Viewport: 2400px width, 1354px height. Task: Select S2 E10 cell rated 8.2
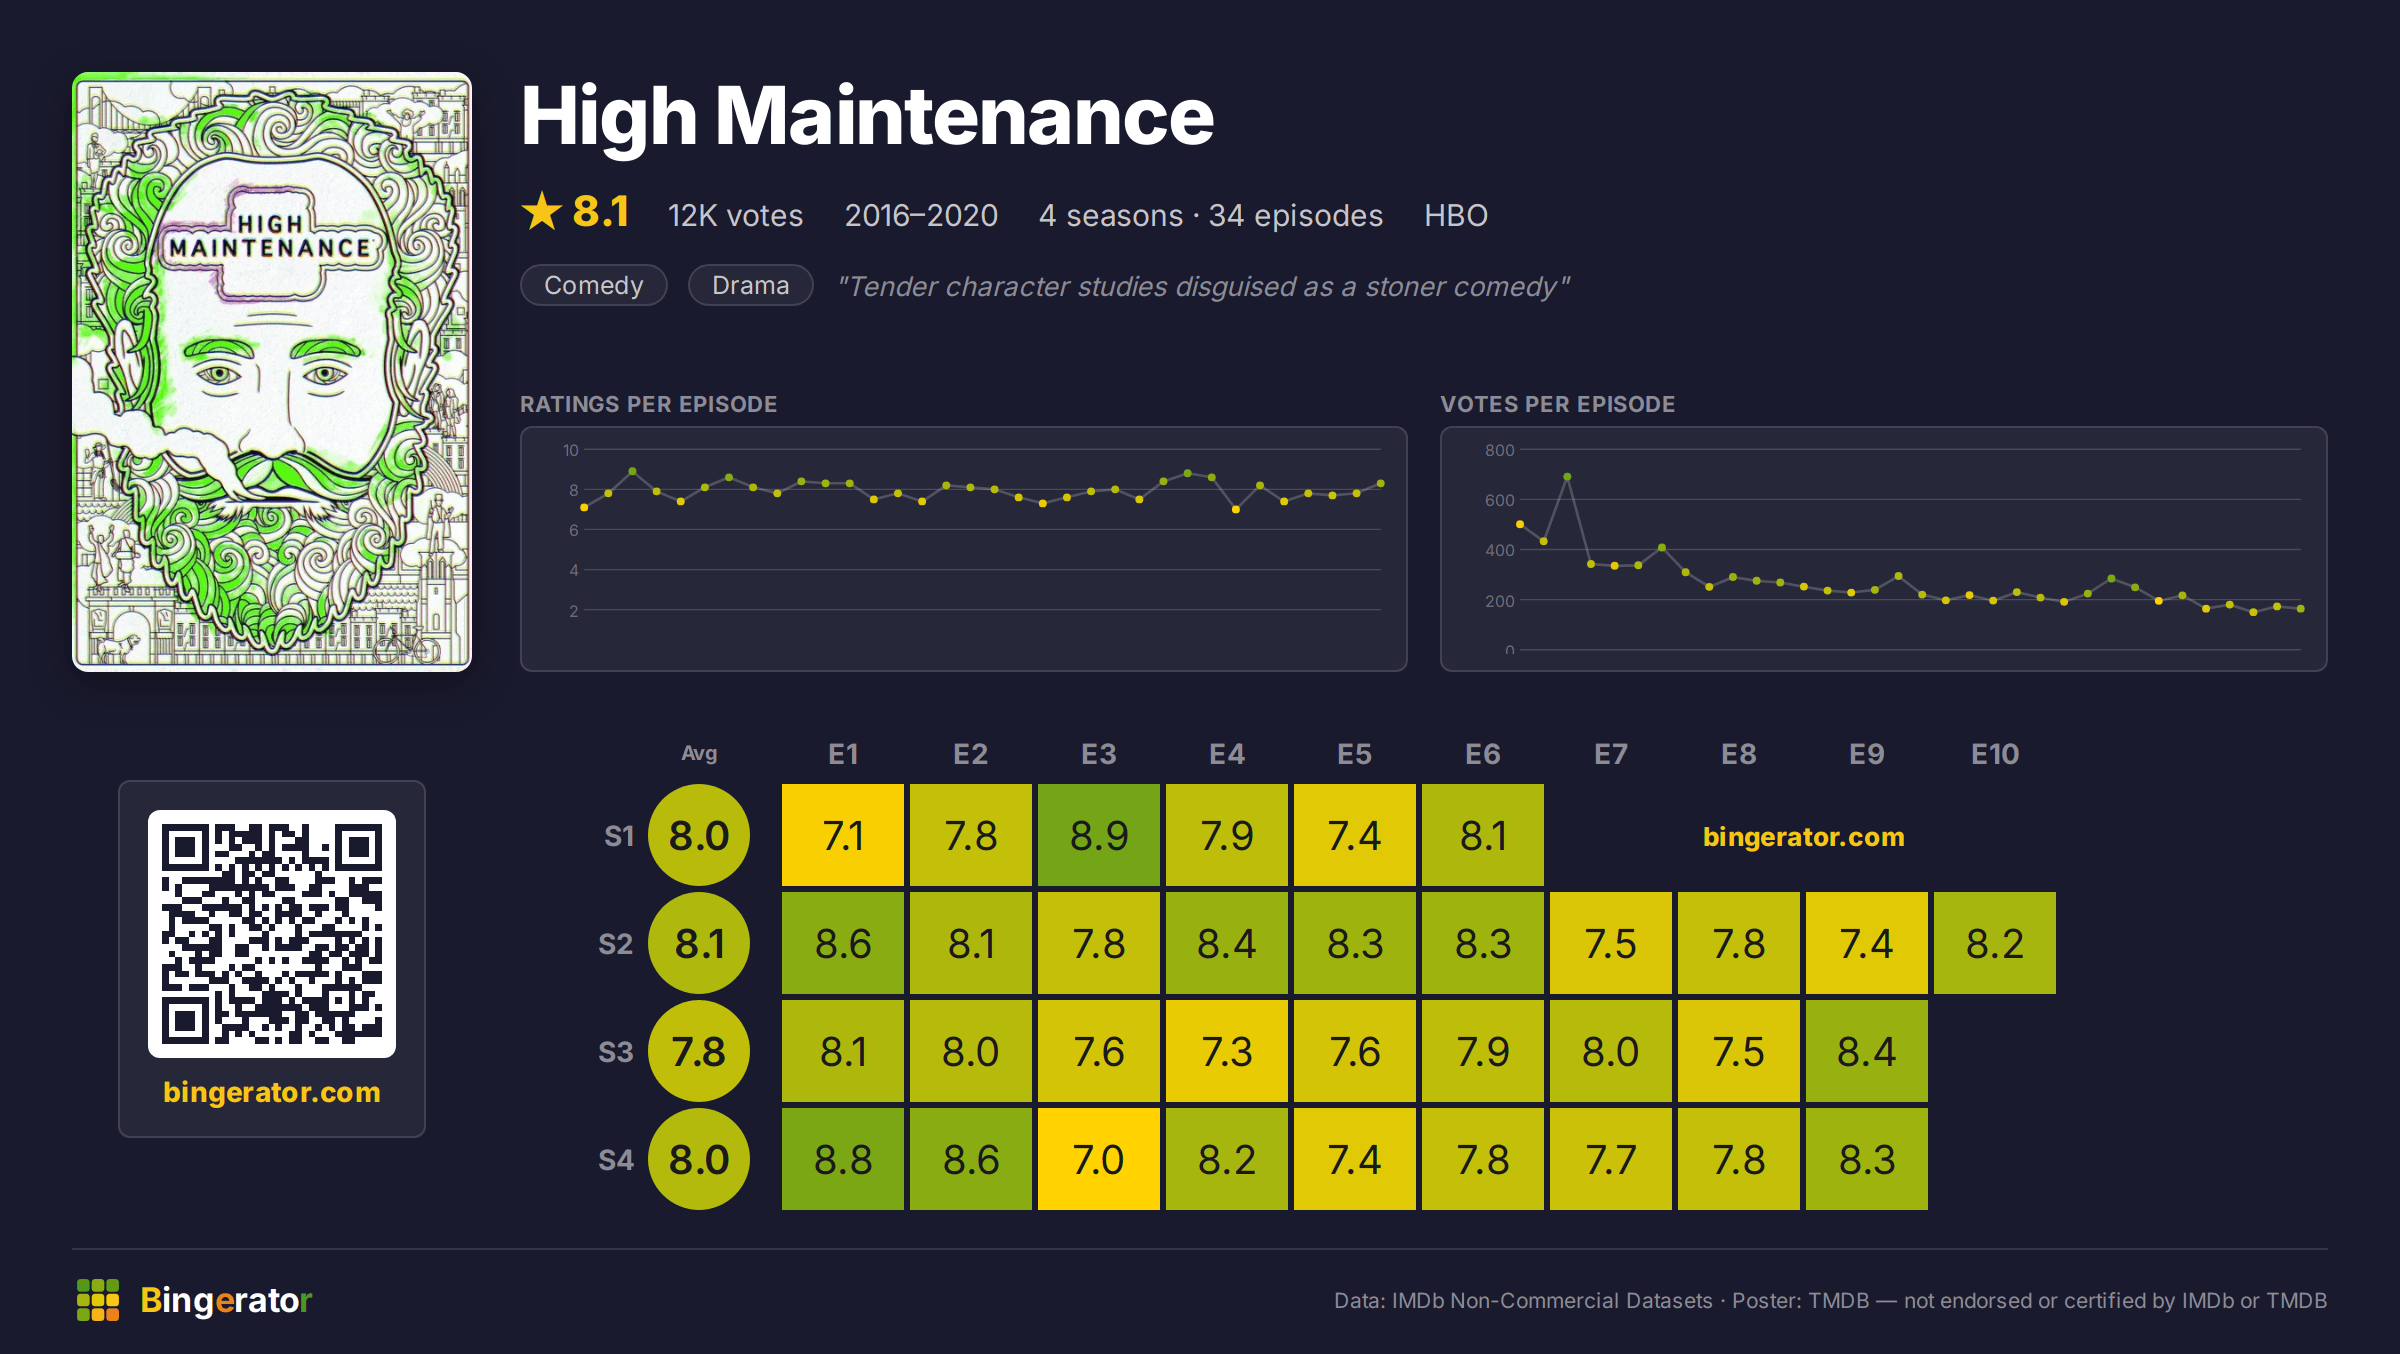pyautogui.click(x=1995, y=943)
